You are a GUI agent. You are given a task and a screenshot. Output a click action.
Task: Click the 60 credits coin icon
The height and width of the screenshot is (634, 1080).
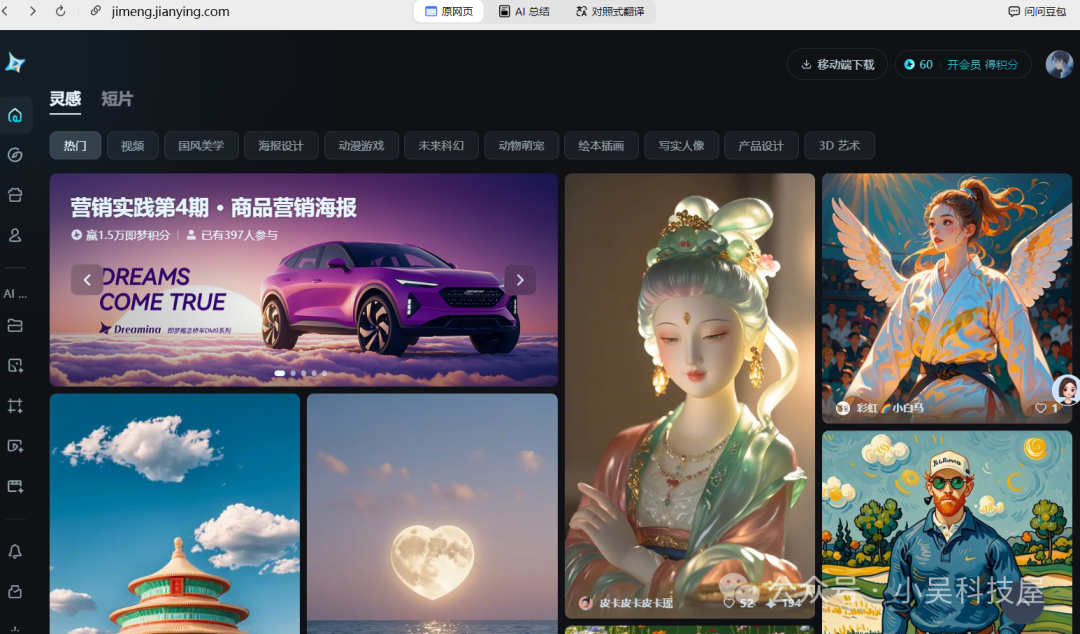909,64
